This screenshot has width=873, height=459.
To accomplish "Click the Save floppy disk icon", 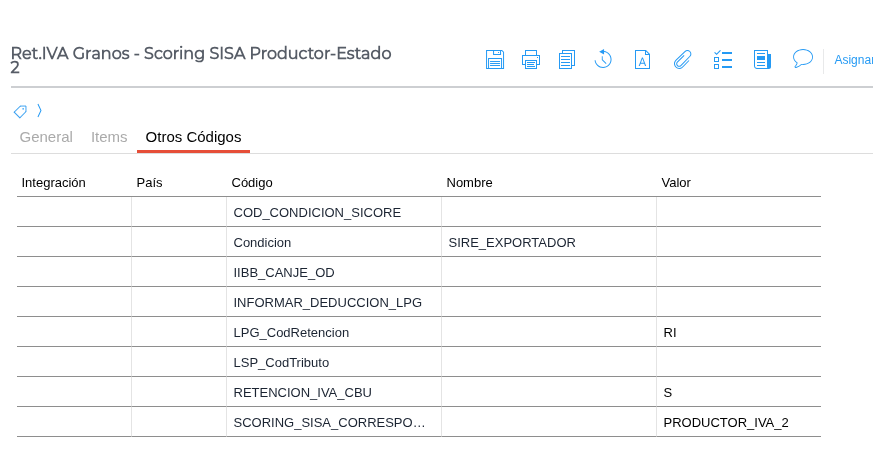I will tap(495, 60).
